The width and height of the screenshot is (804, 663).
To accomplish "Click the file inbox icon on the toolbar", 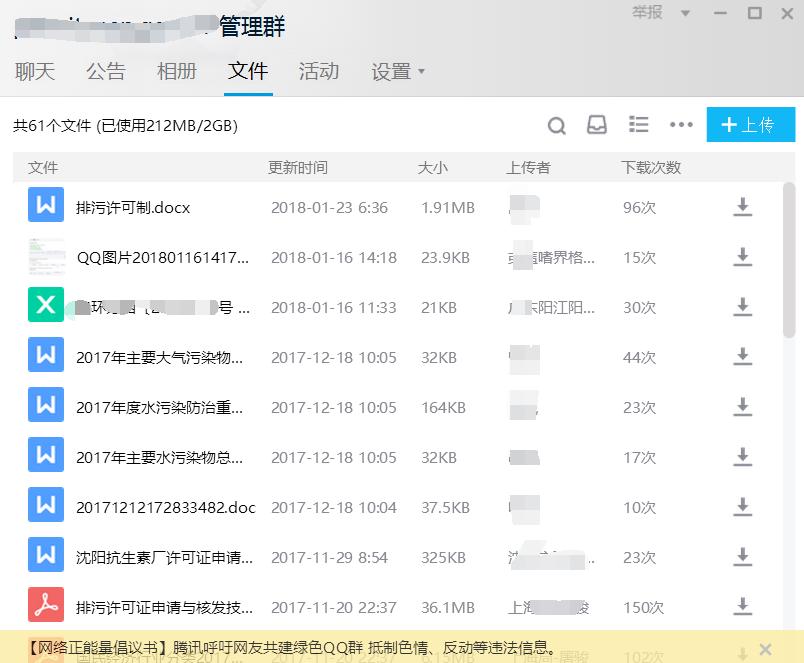I will click(598, 125).
